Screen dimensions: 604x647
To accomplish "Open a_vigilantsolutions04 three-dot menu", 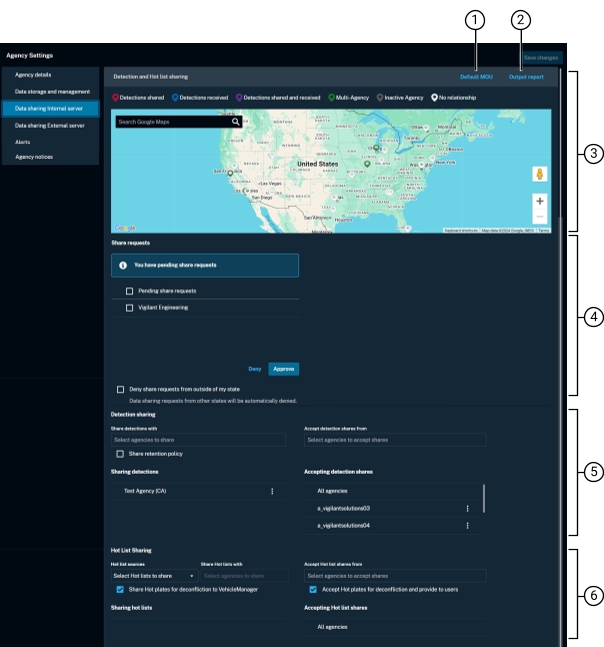I will pyautogui.click(x=467, y=525).
